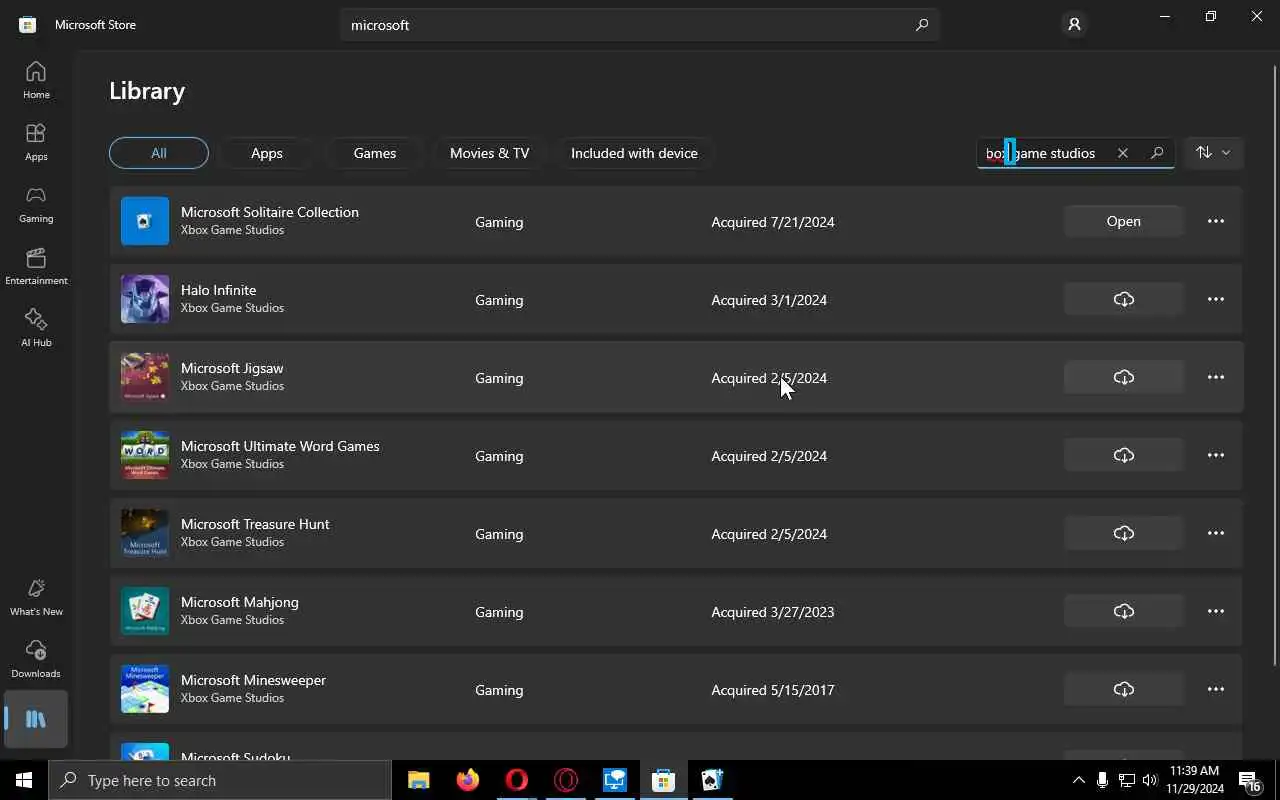Viewport: 1280px width, 800px height.
Task: Select the Apps filter tab
Action: pyautogui.click(x=267, y=153)
